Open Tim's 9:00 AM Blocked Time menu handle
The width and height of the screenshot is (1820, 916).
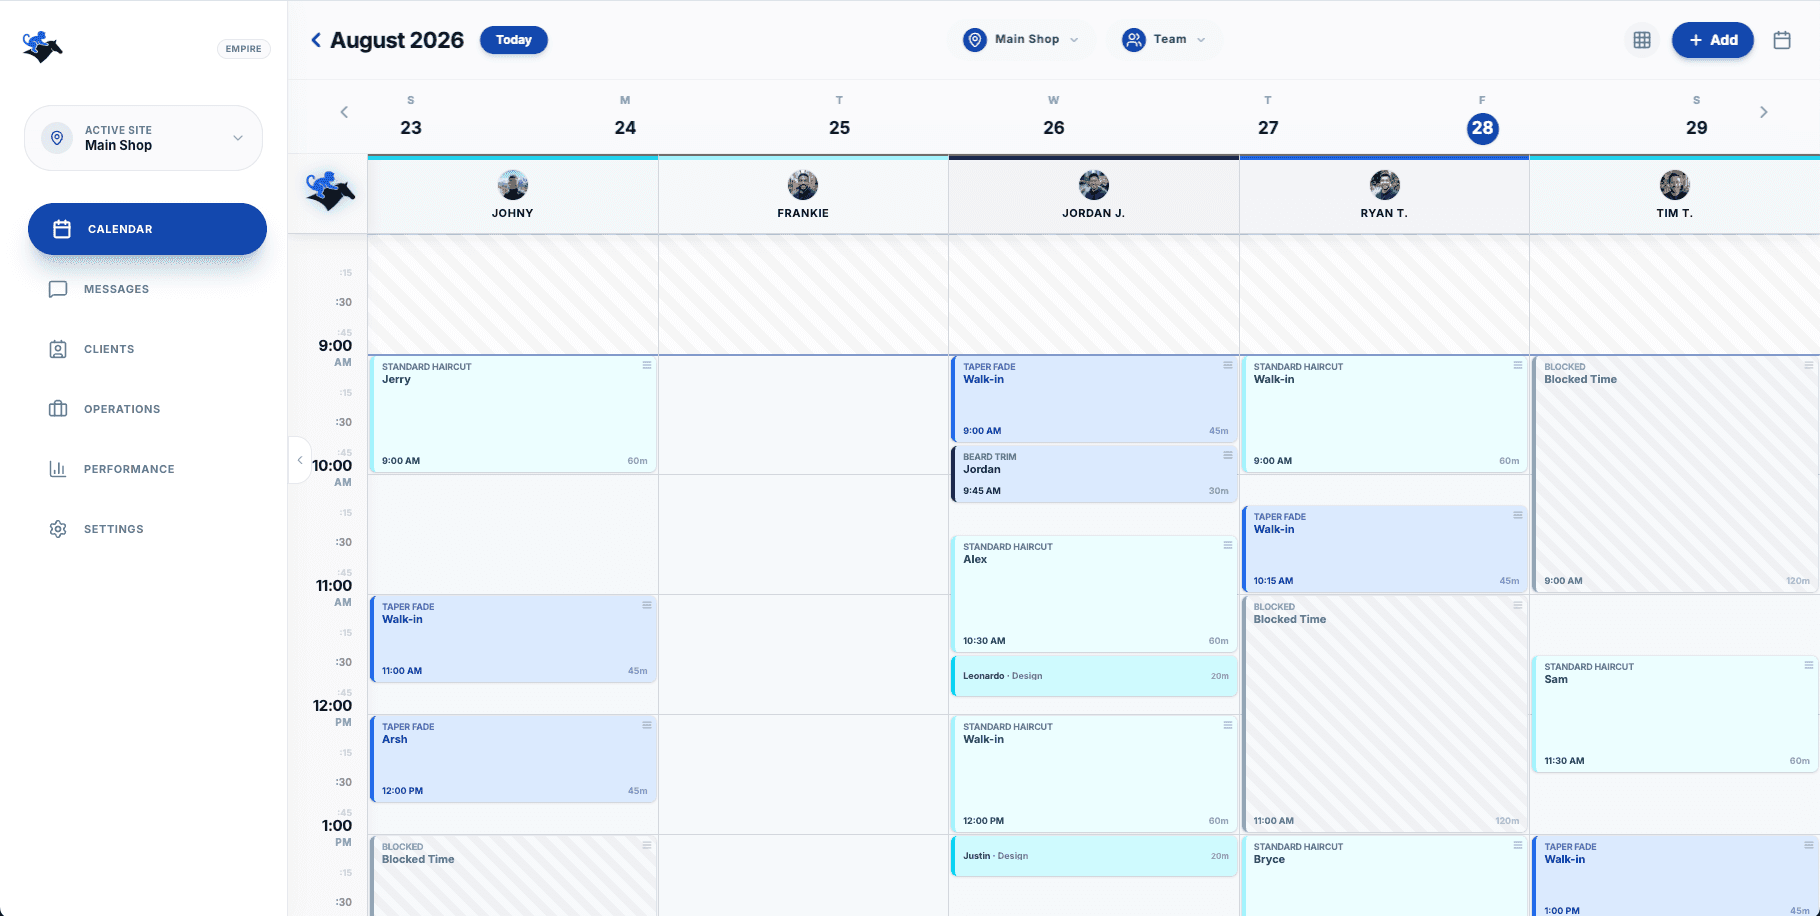click(1809, 366)
